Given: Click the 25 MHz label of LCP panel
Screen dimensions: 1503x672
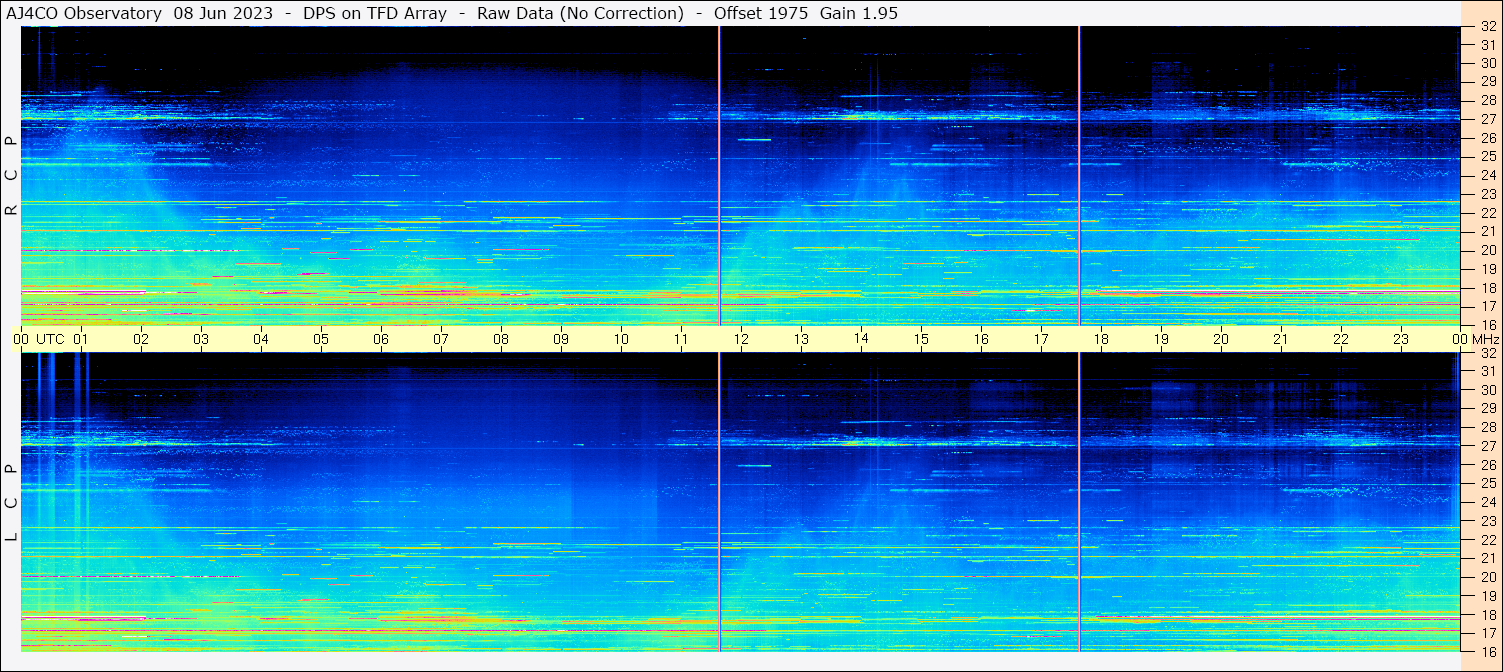Looking at the screenshot, I should point(1488,484).
